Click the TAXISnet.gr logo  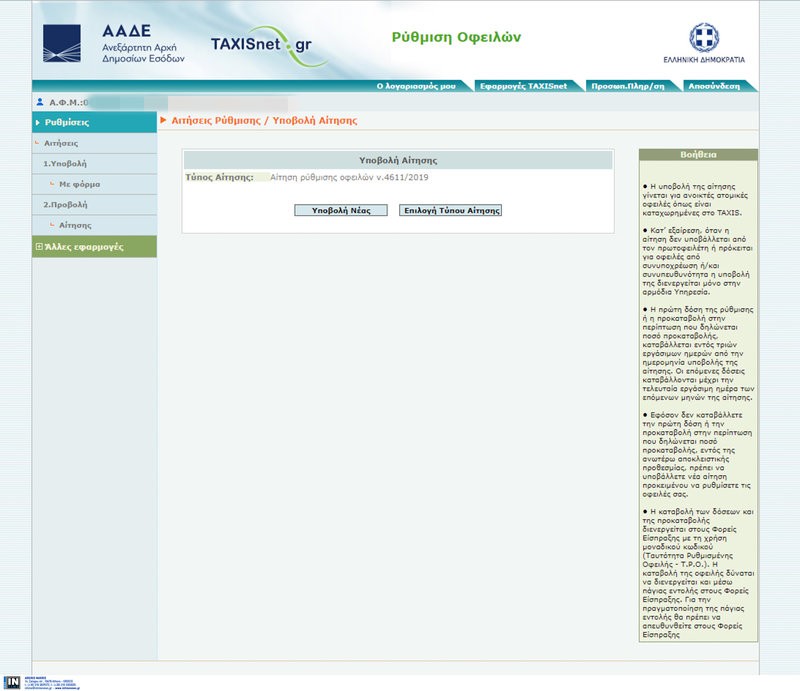[262, 44]
